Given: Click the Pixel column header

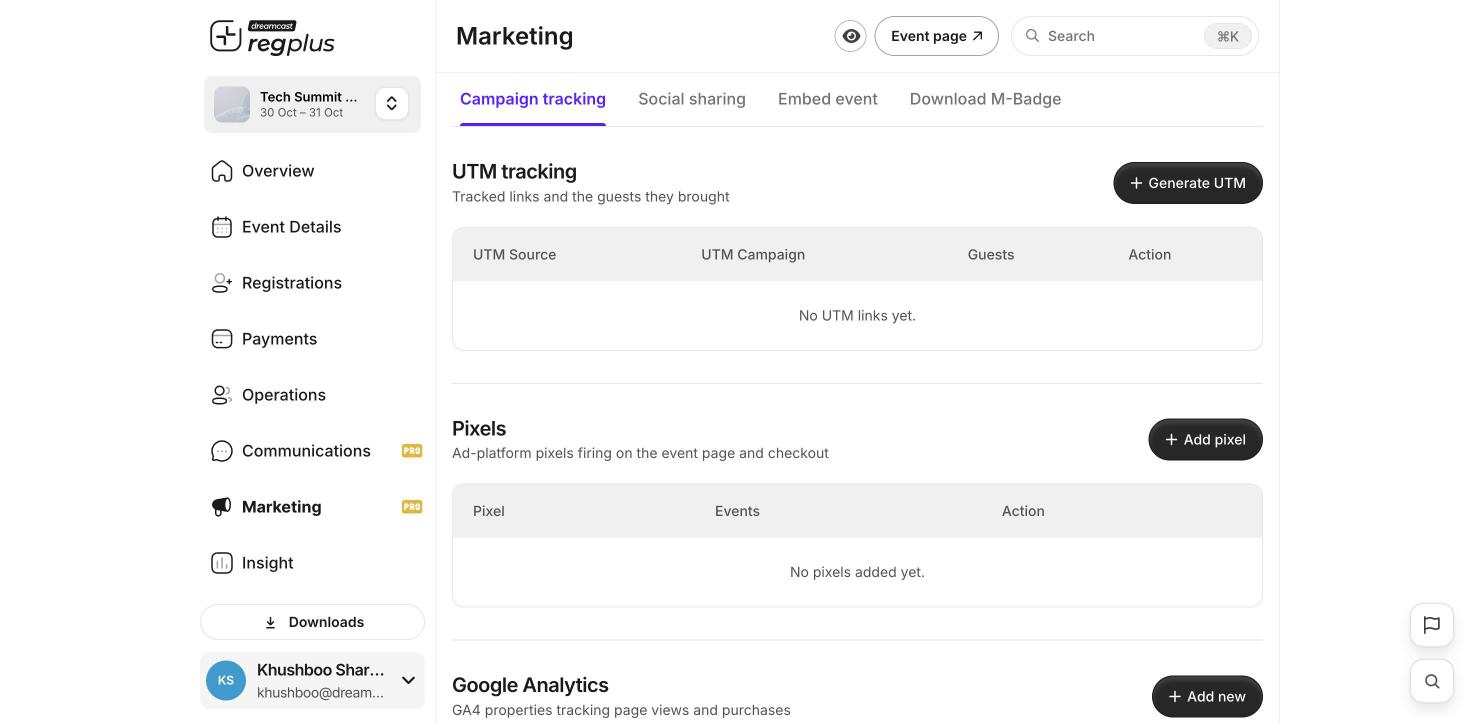Looking at the screenshot, I should tap(489, 511).
